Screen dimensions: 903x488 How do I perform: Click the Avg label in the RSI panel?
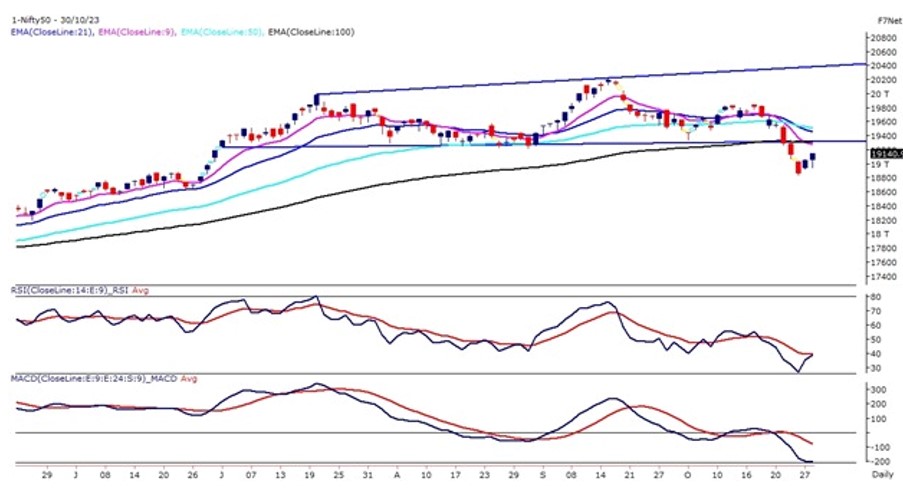click(141, 290)
